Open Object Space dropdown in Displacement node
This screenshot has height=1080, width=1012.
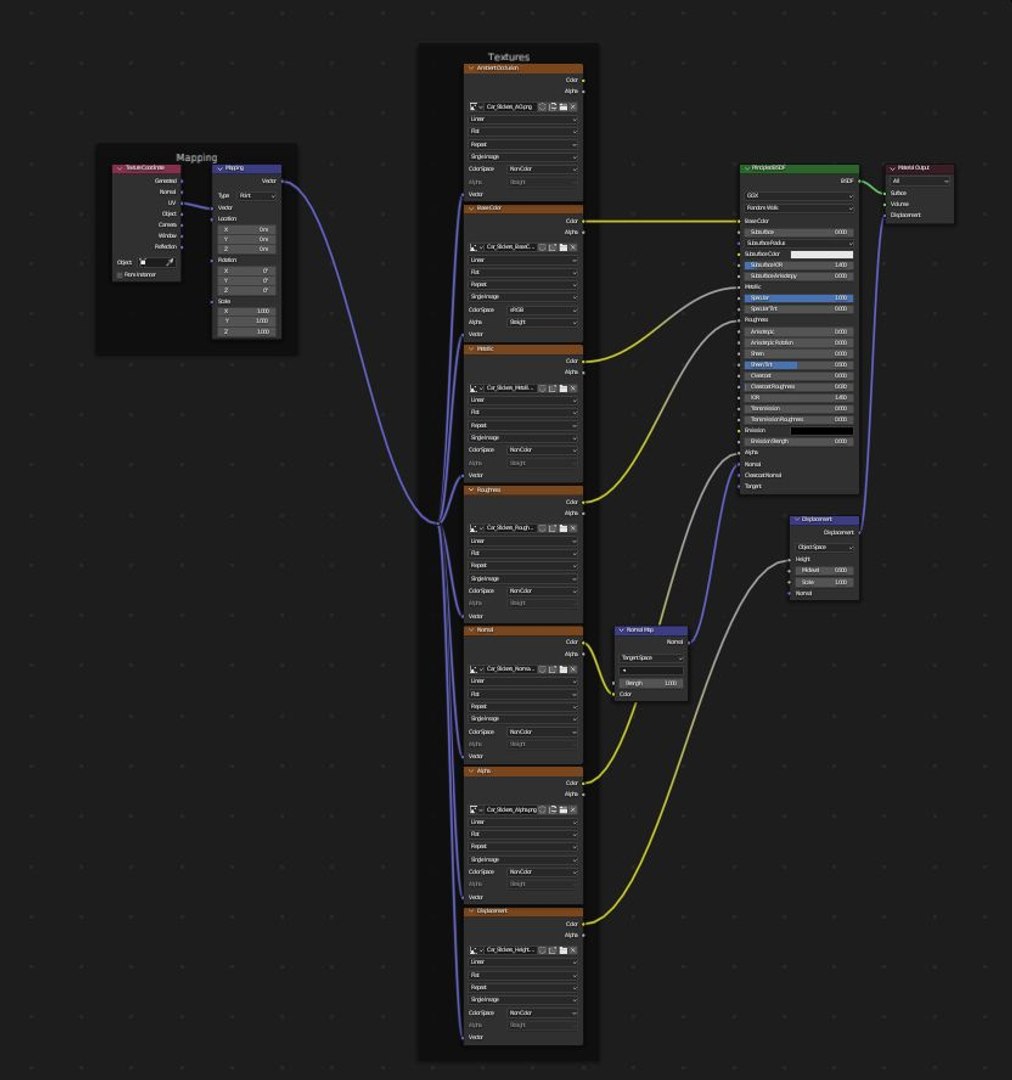tap(824, 547)
